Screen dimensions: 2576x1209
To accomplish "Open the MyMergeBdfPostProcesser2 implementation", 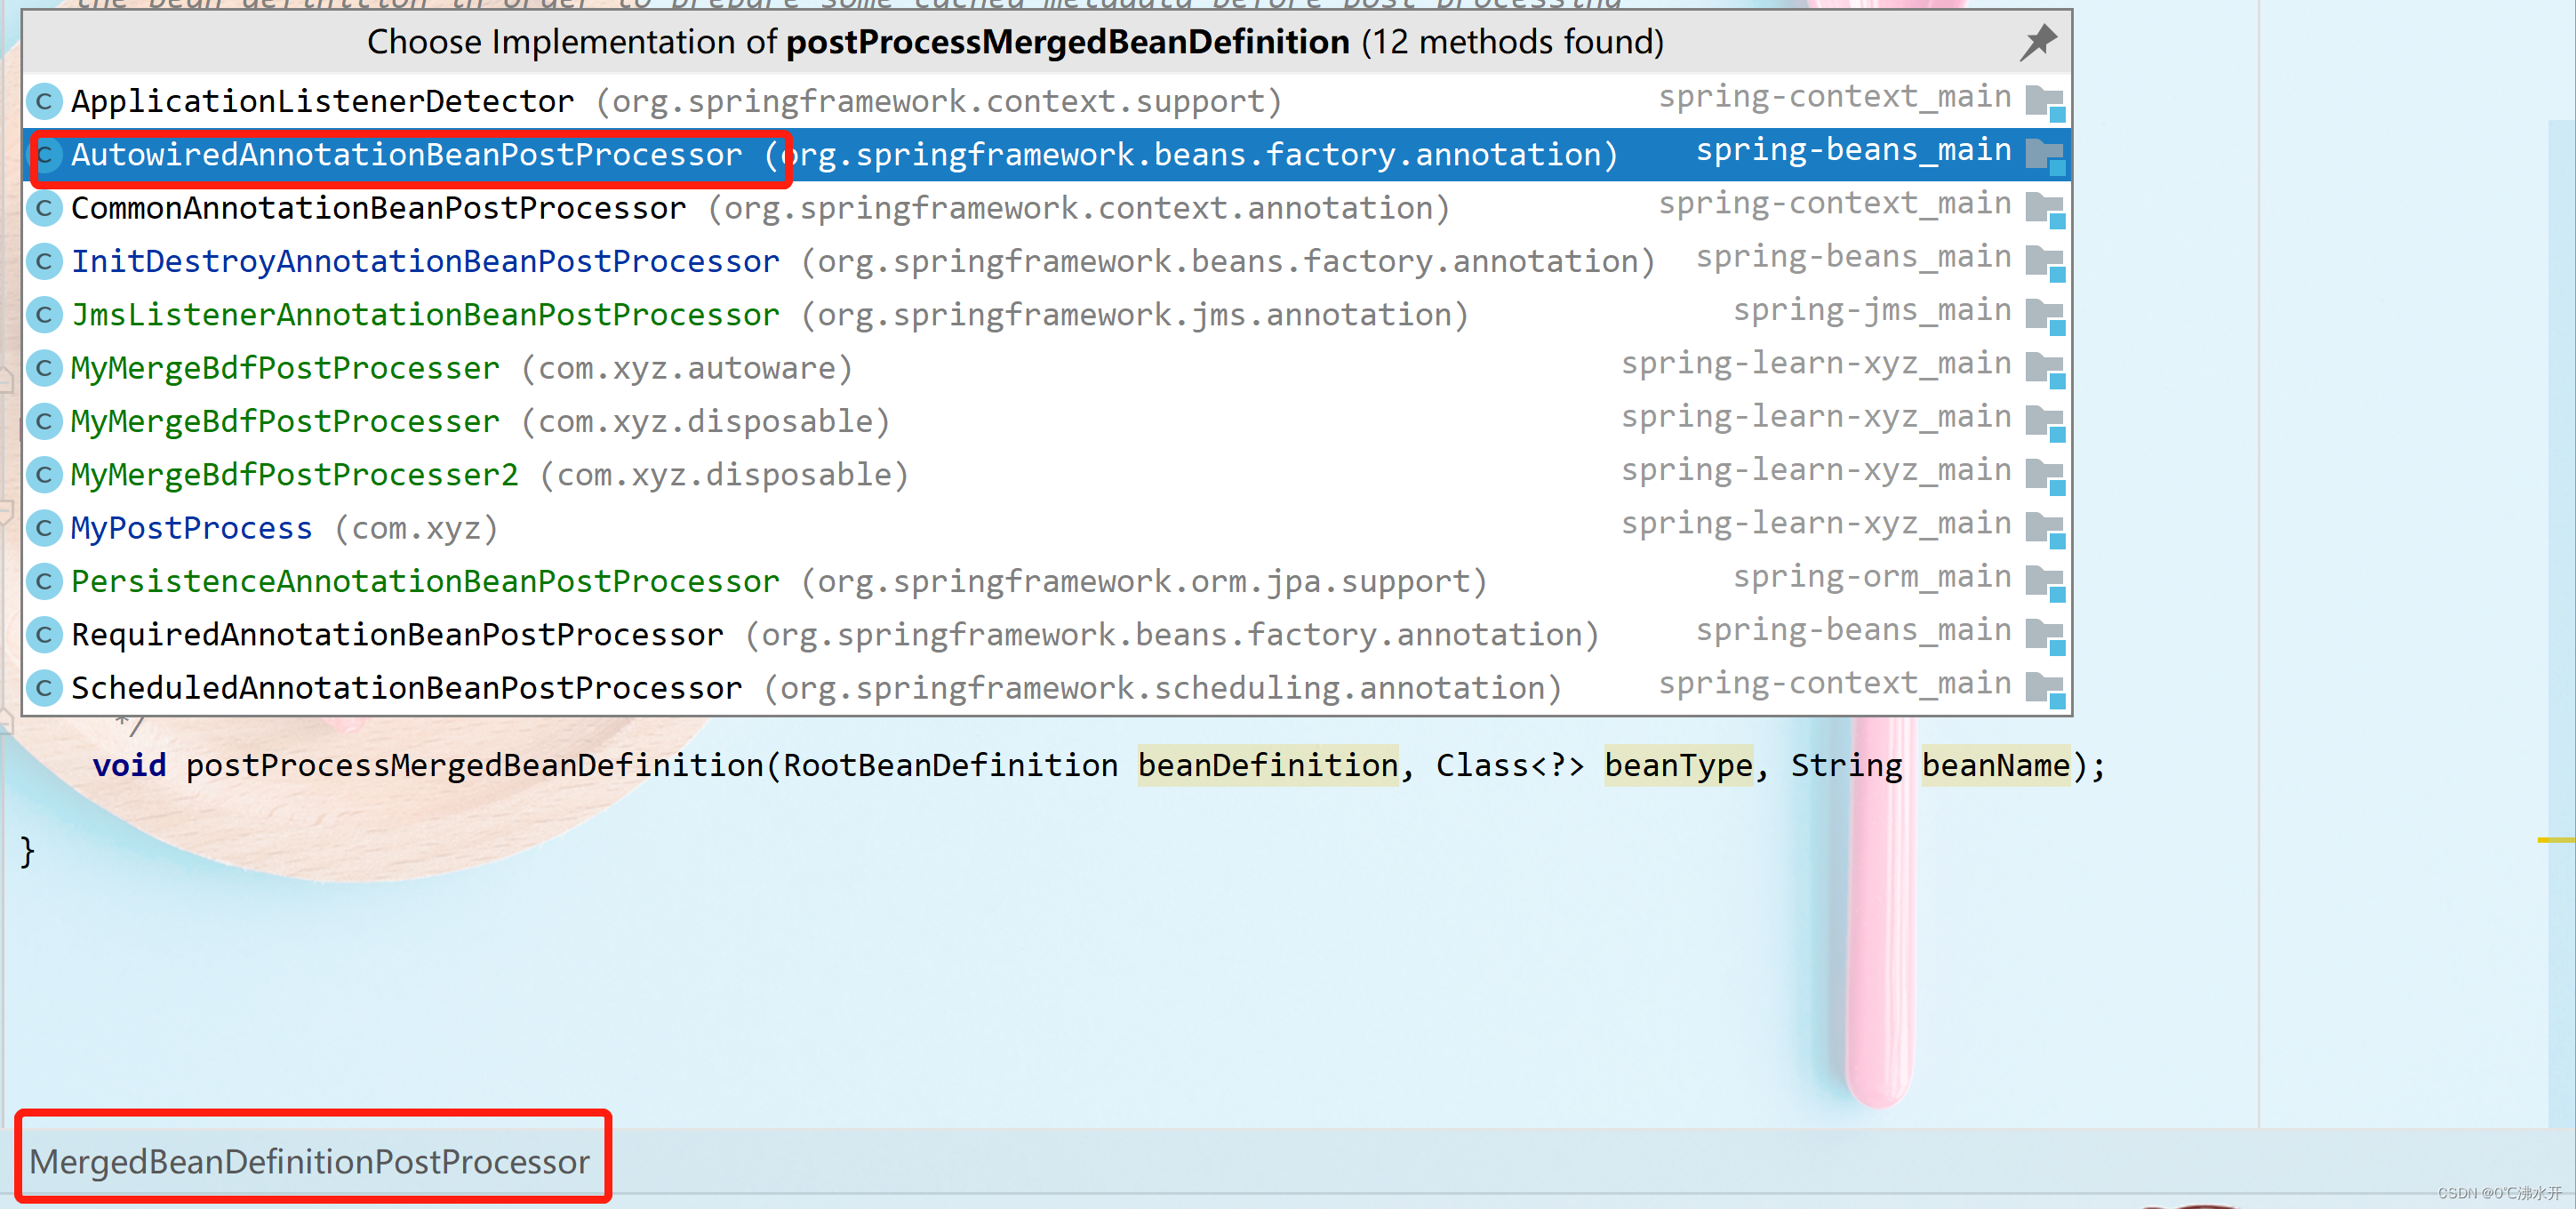I will tap(293, 474).
